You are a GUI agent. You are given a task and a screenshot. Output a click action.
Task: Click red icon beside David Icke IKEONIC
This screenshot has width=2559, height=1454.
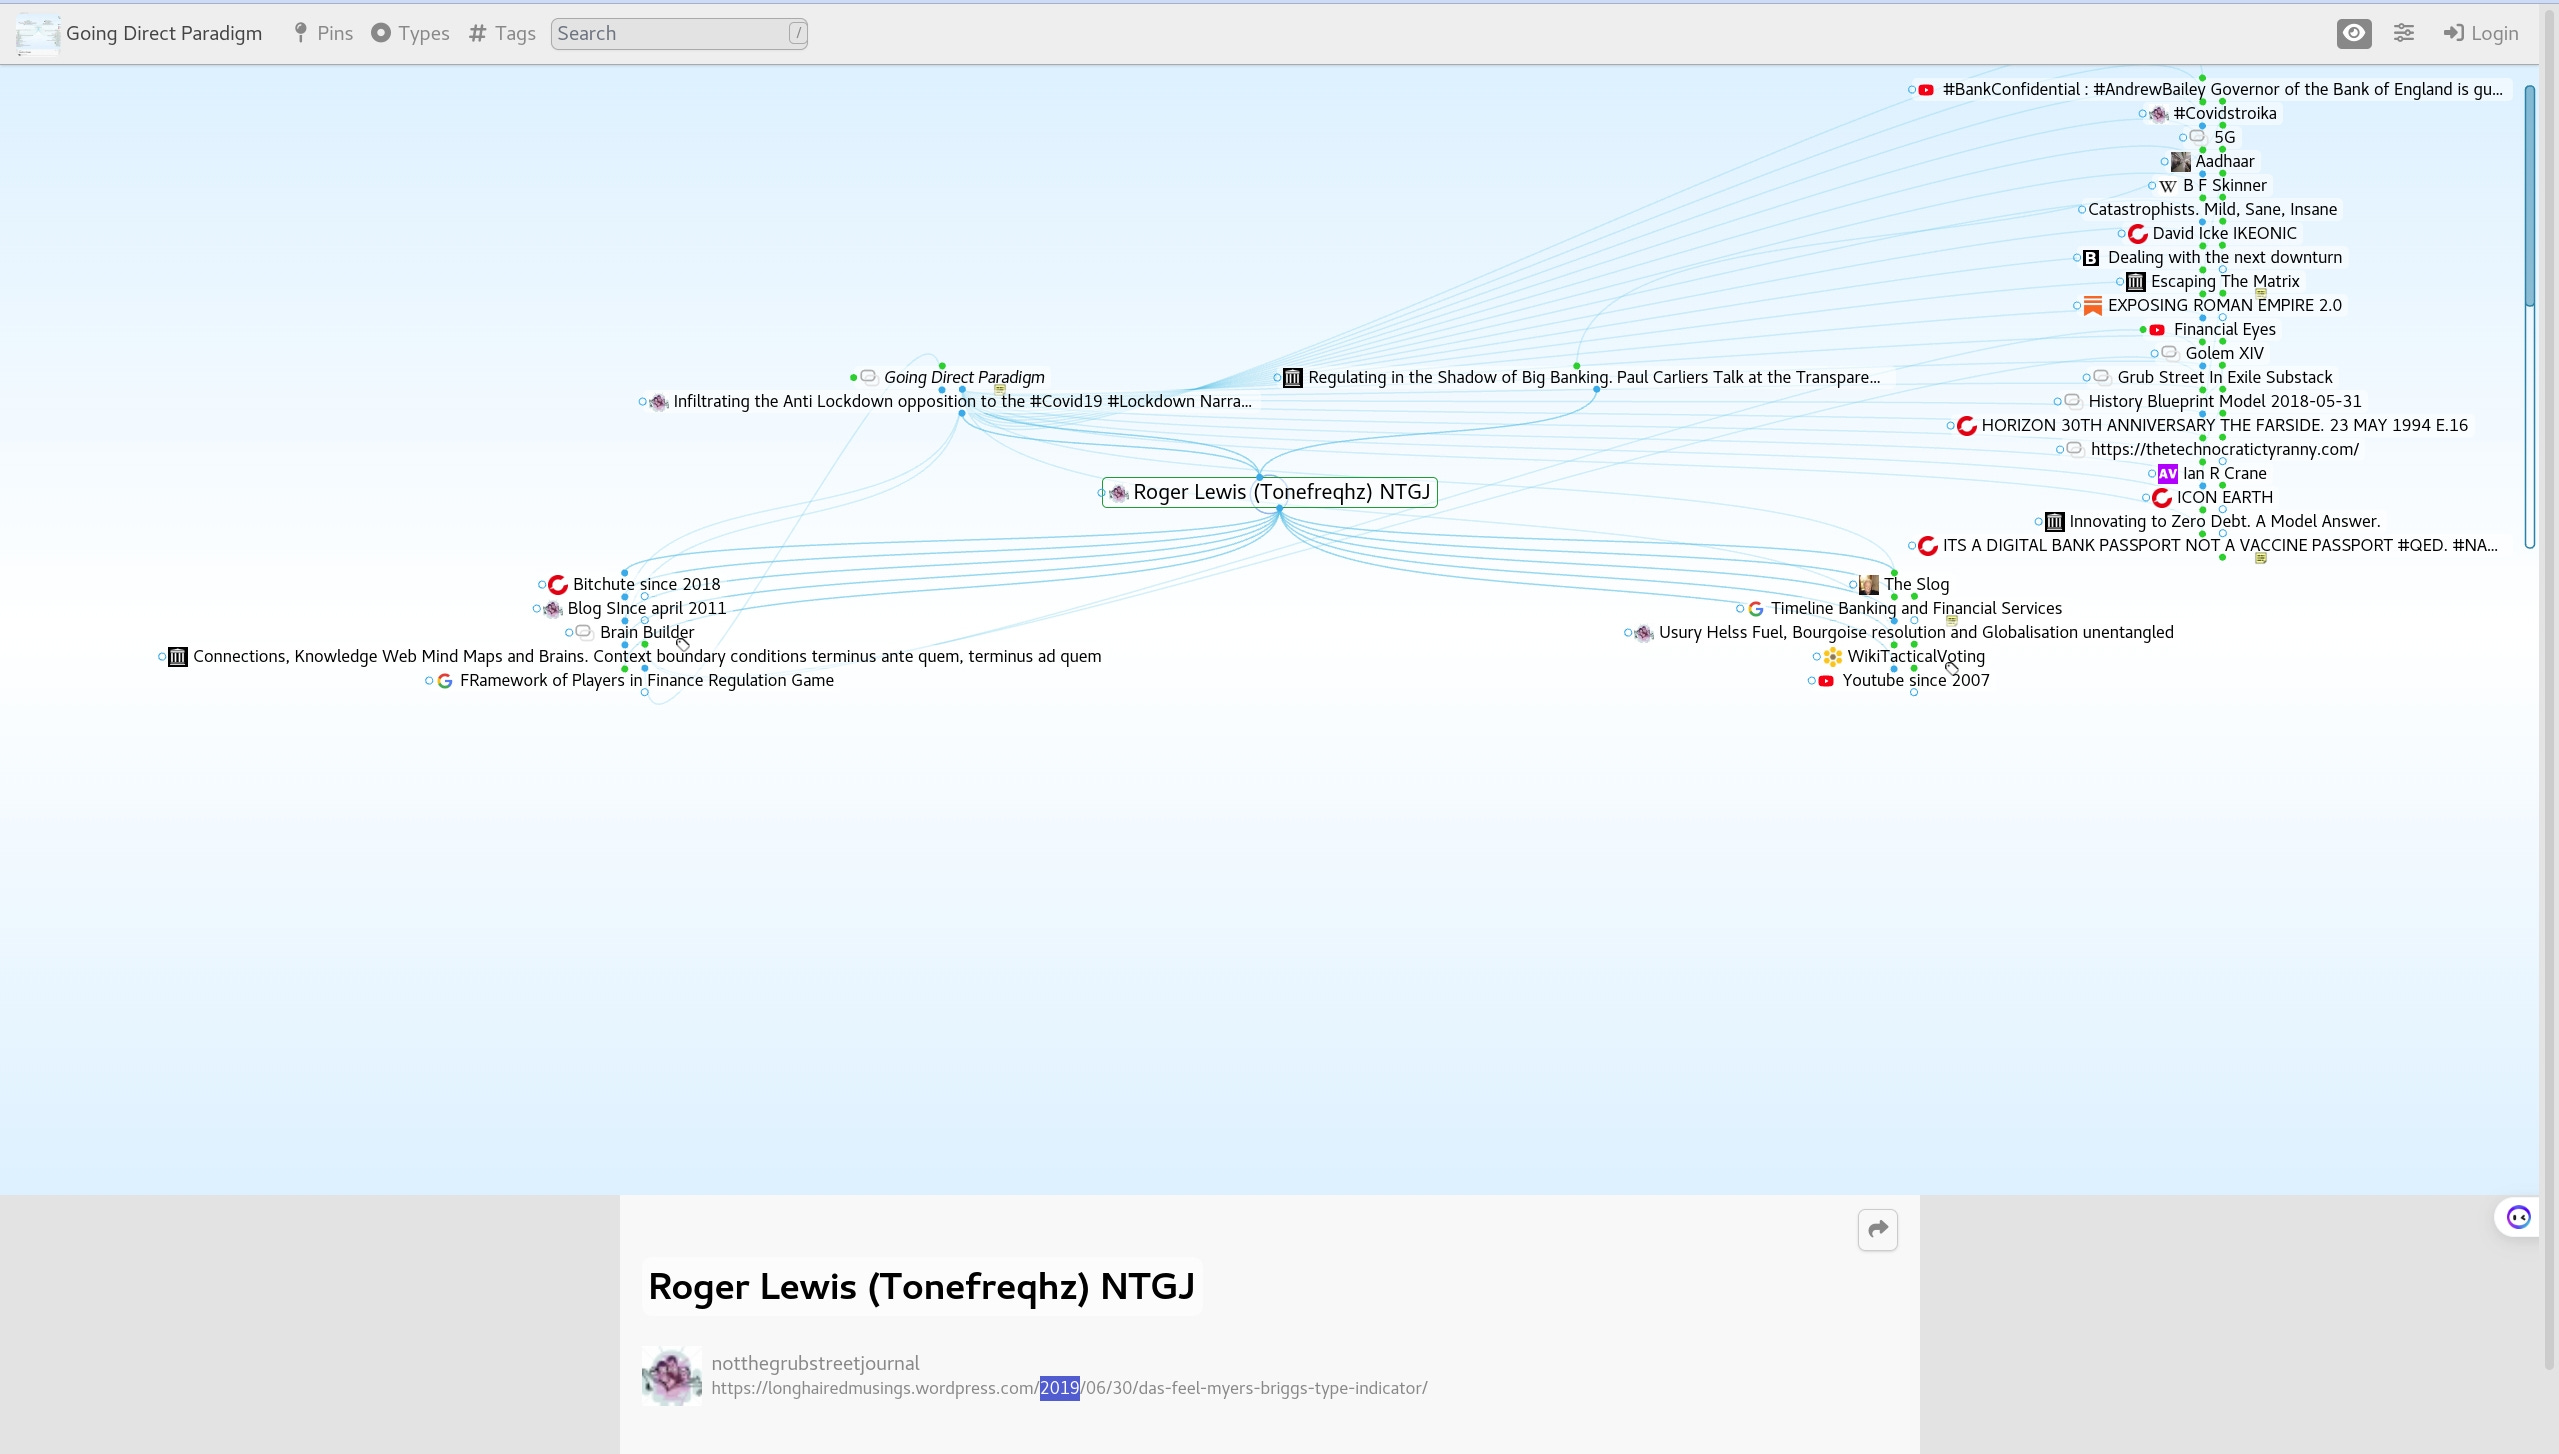2138,234
